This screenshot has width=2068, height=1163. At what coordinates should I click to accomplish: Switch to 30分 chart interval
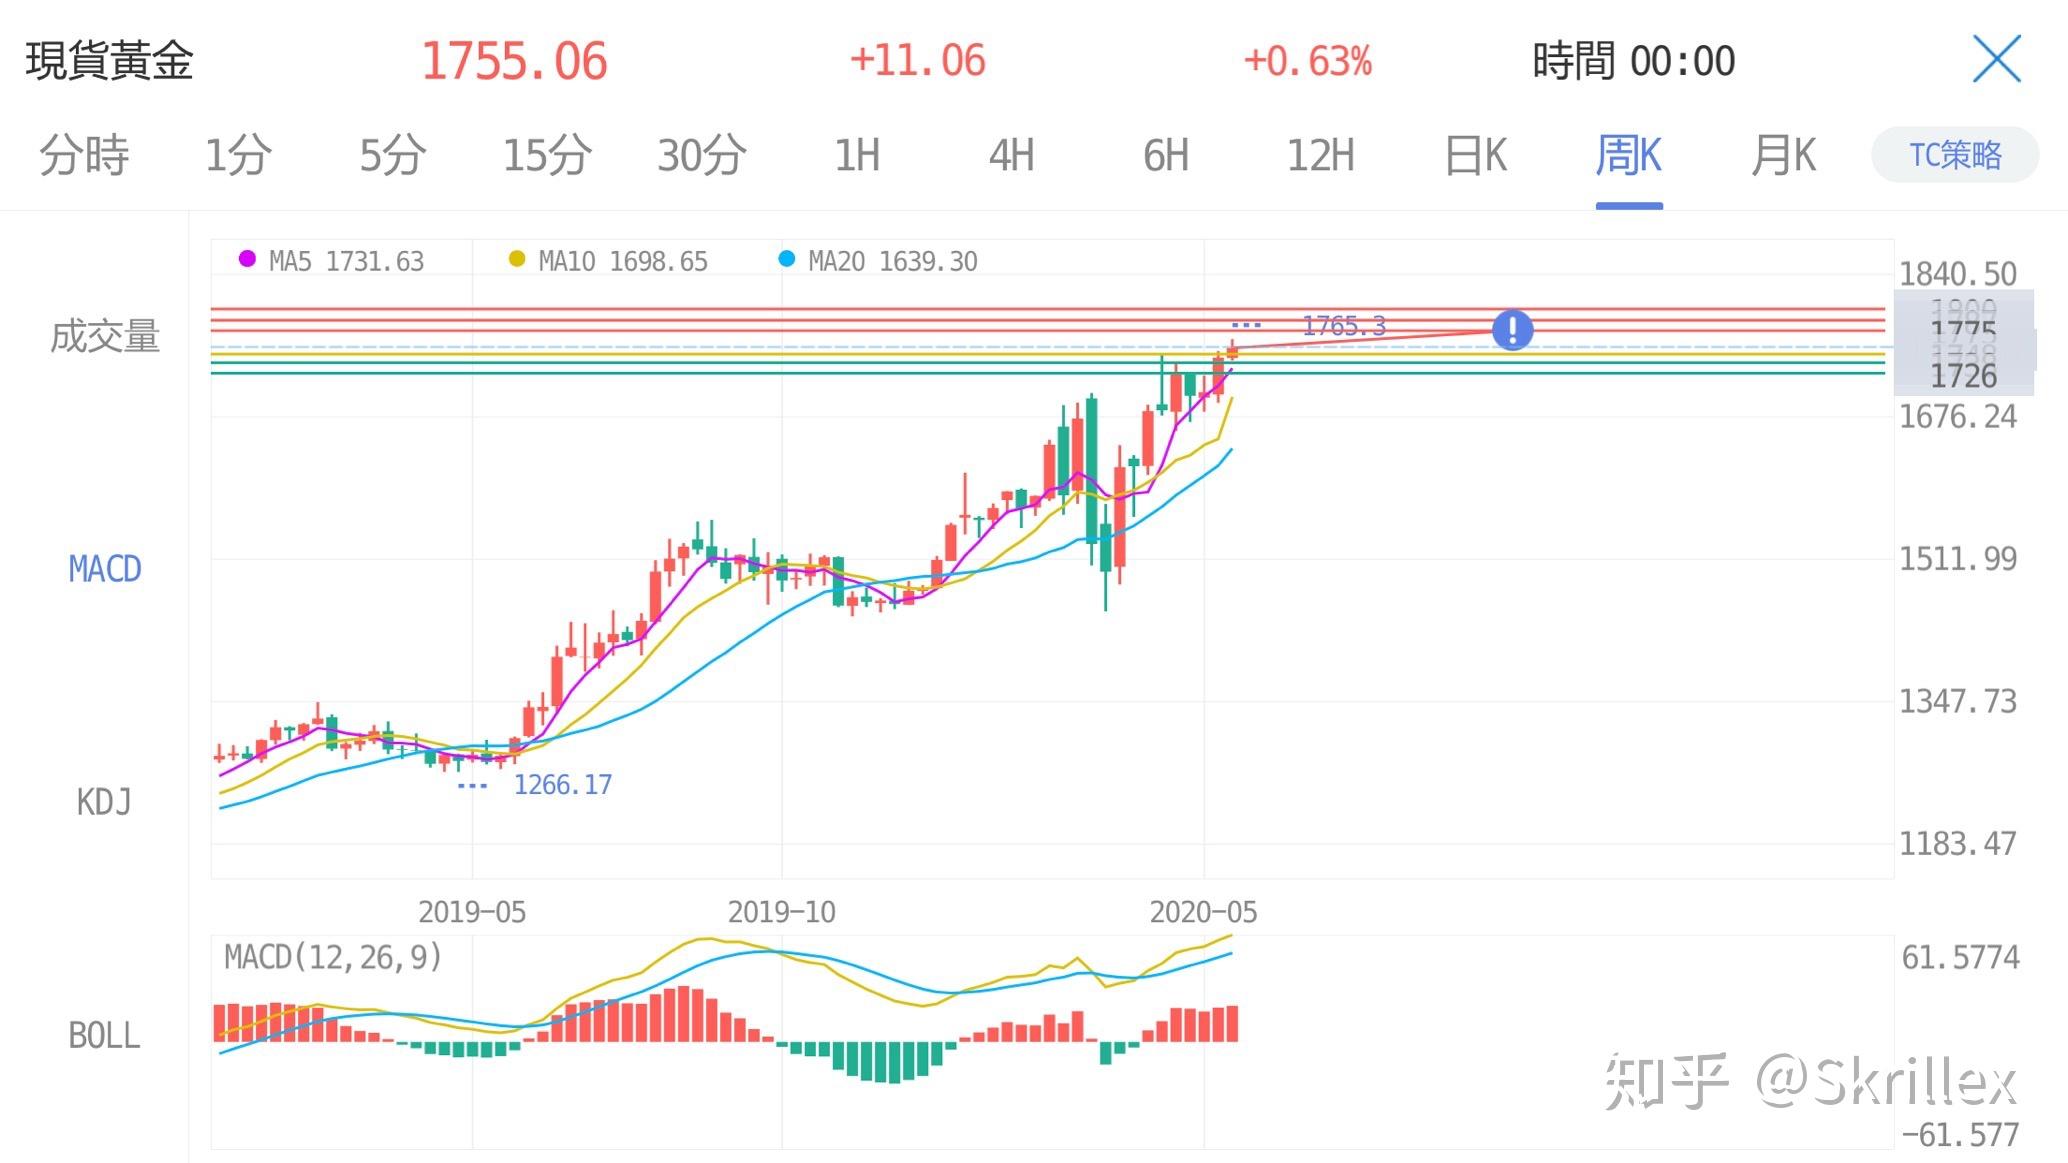(x=701, y=156)
